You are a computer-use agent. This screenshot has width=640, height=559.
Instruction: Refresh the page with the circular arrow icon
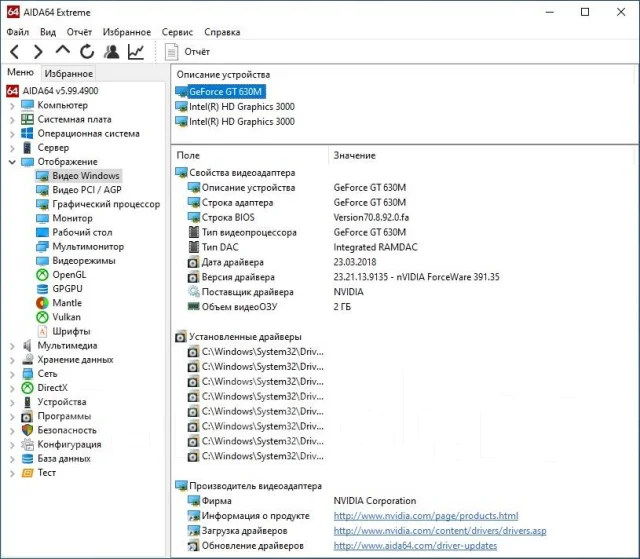coord(87,52)
